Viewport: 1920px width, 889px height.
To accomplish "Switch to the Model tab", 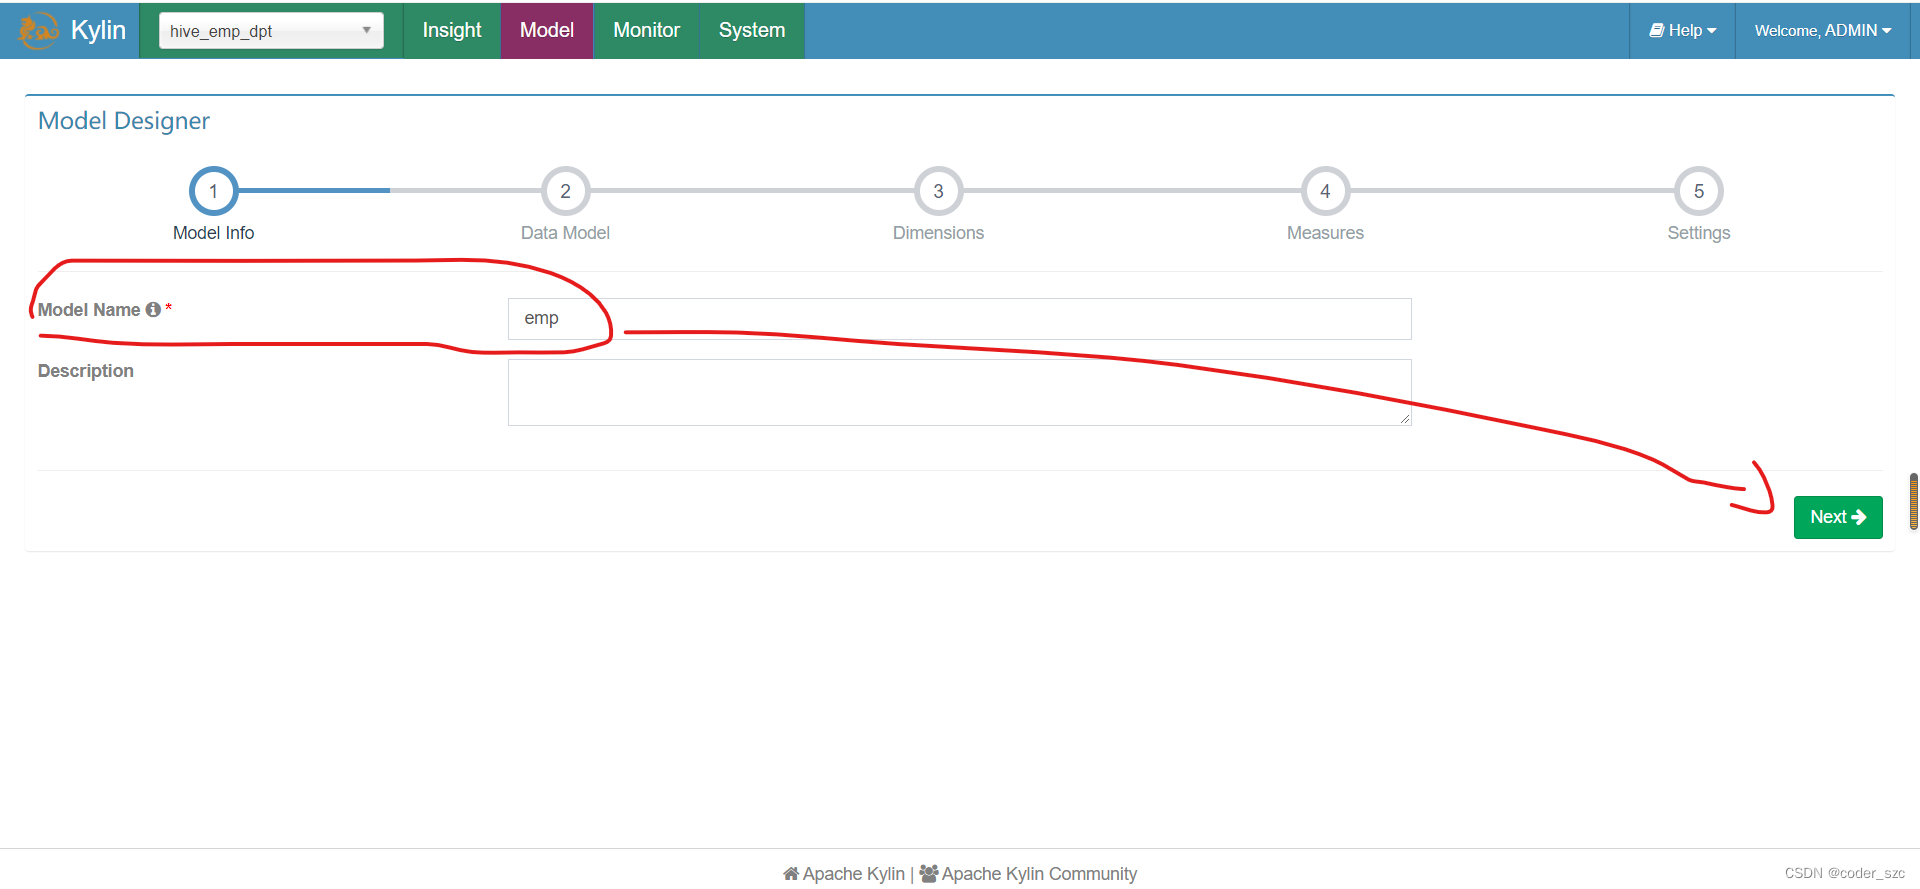I will [x=547, y=30].
